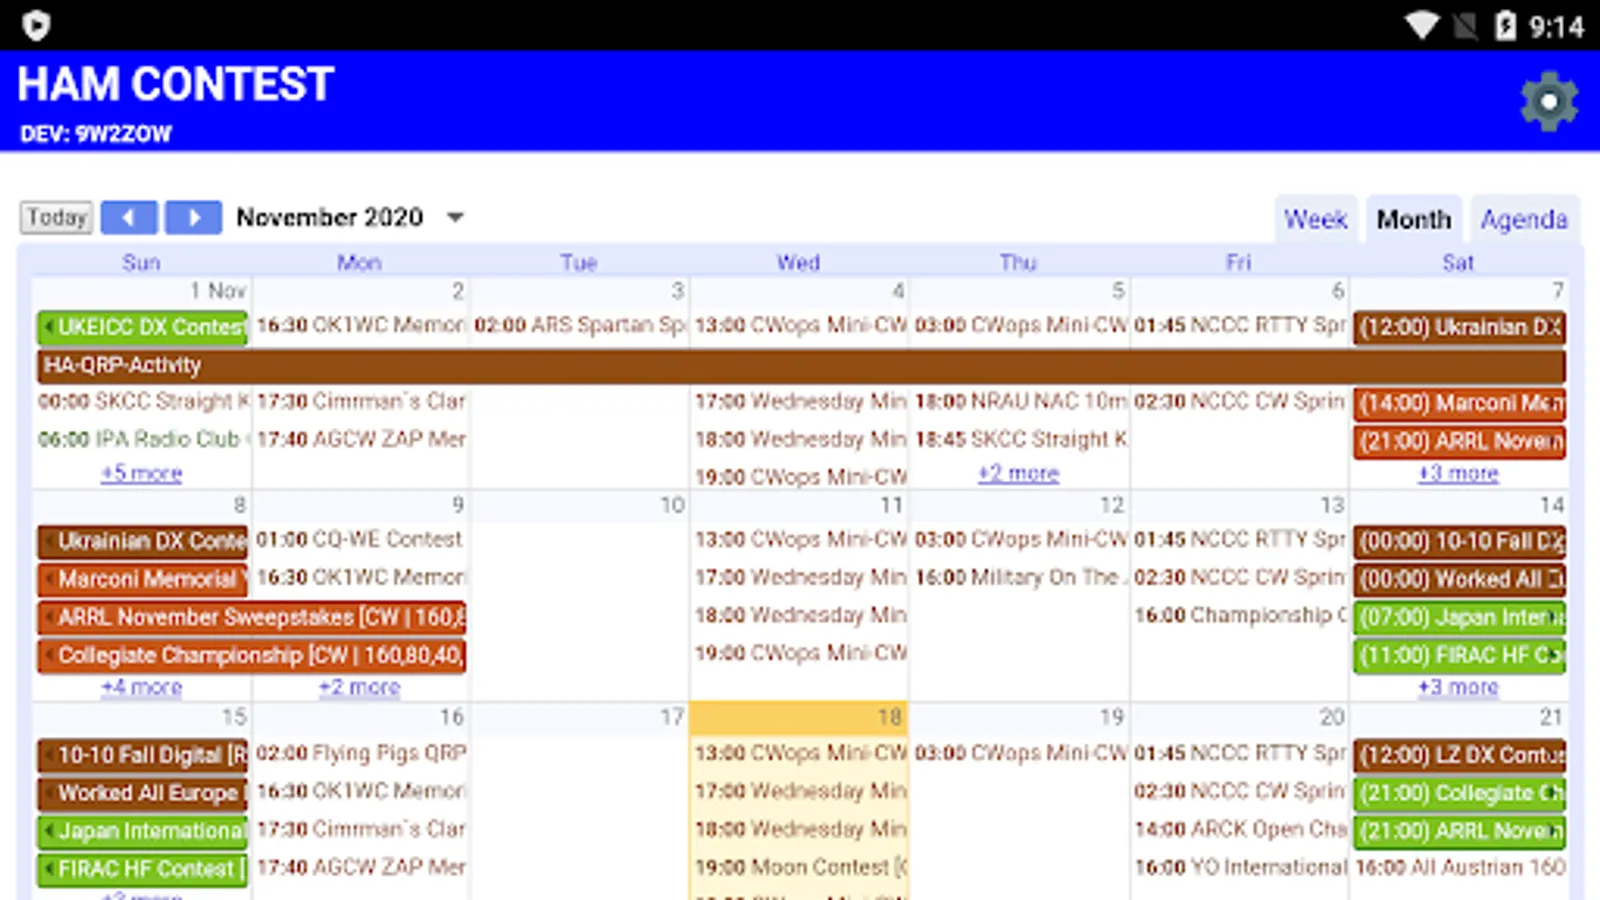Open Ukrainian DX Contest on Sunday the 8th
The height and width of the screenshot is (900, 1600).
[142, 541]
